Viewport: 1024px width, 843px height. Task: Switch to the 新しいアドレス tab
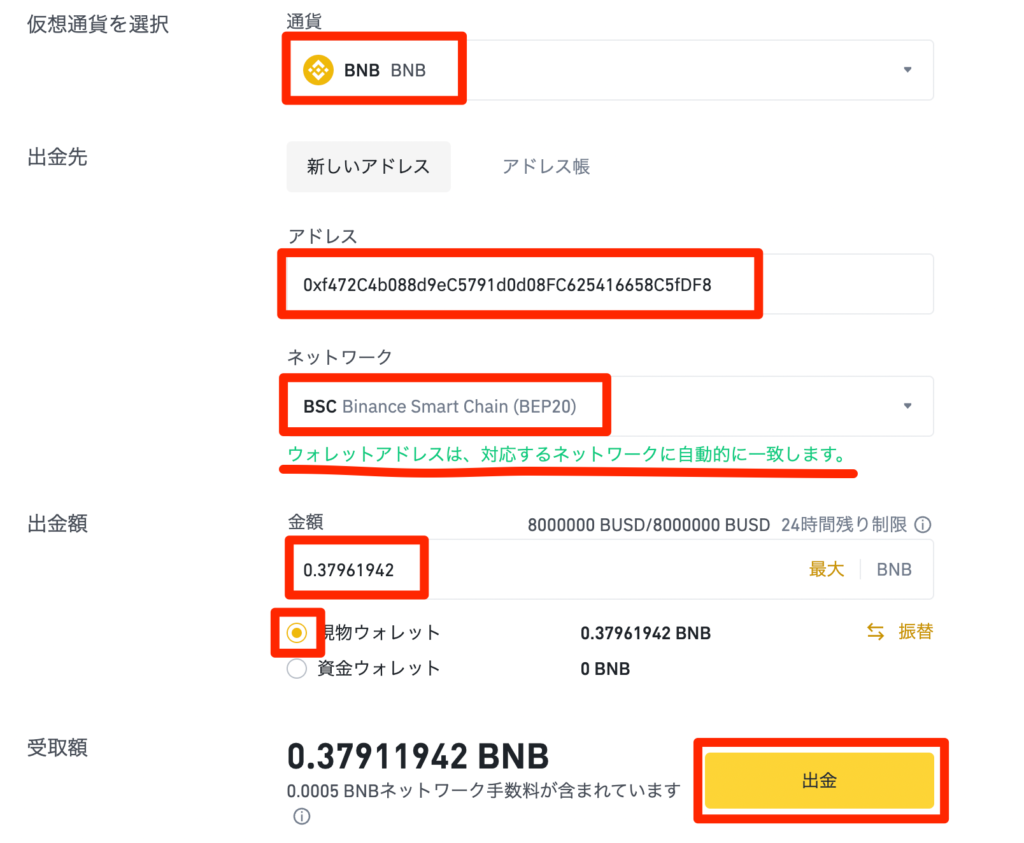click(x=368, y=166)
